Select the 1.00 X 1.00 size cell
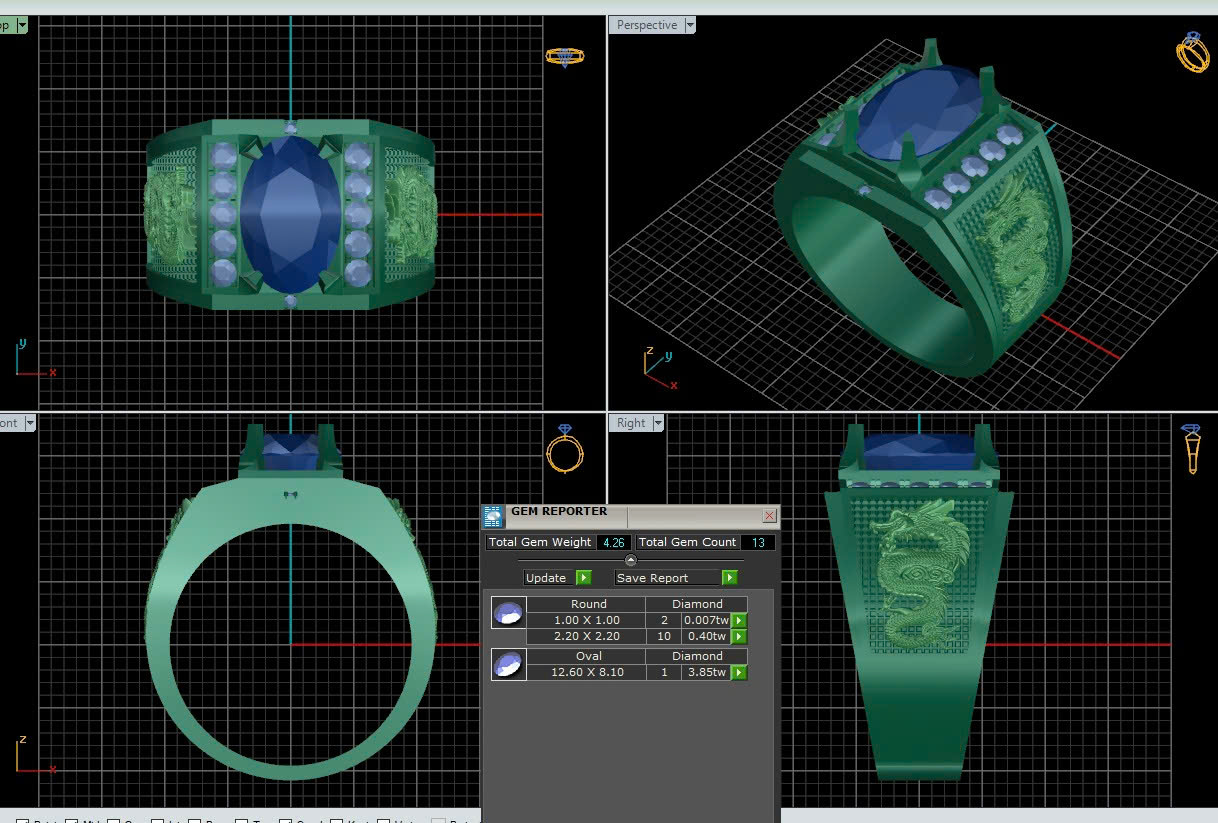This screenshot has width=1218, height=823. (587, 620)
